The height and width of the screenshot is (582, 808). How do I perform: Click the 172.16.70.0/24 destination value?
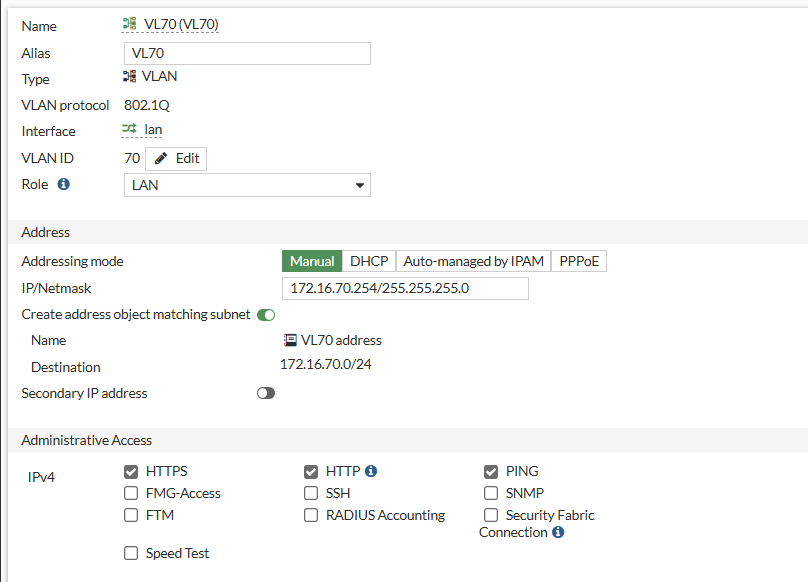[x=326, y=364]
